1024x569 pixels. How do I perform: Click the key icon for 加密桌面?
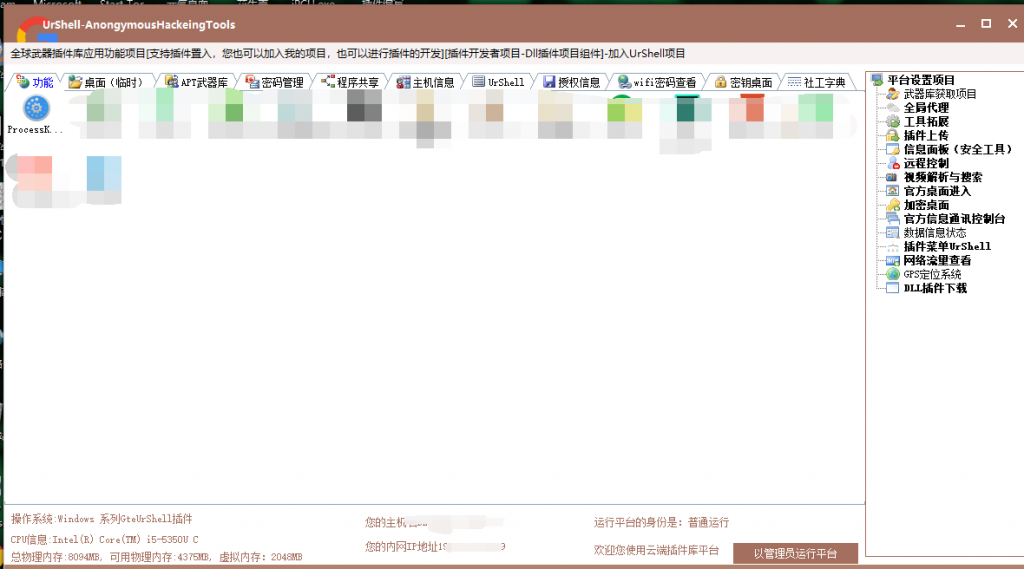click(892, 205)
